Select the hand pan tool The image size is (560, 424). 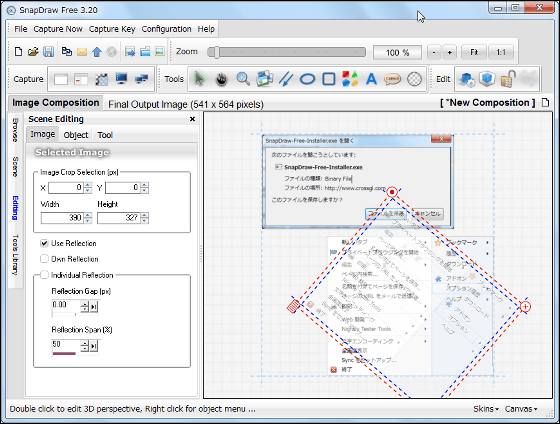(x=221, y=79)
